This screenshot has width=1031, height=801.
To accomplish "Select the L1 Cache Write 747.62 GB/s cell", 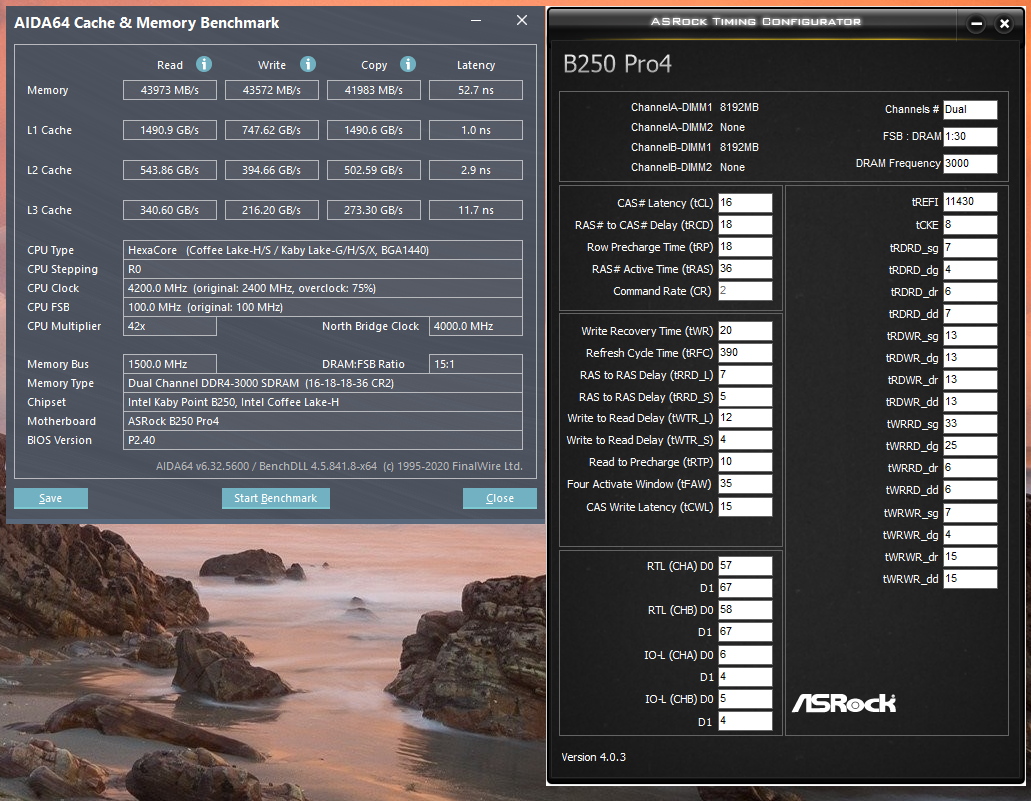I will click(x=272, y=130).
